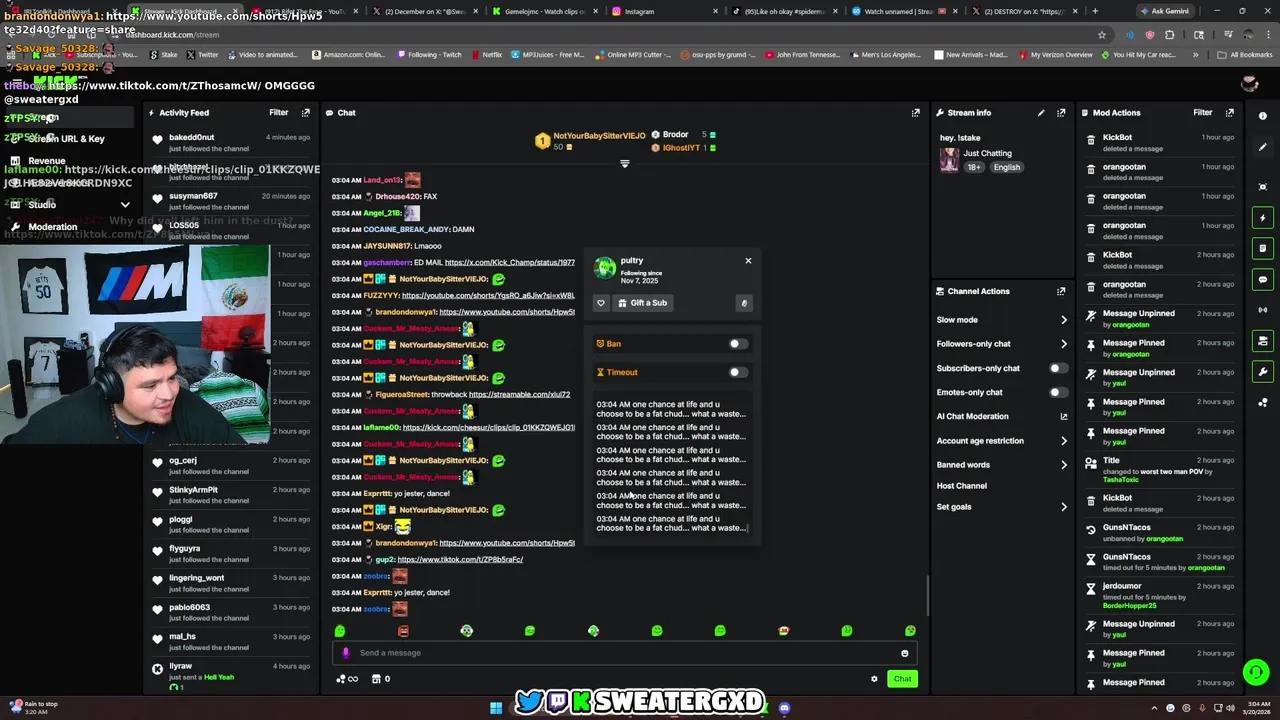Toggle notes panel icon in right sidebar
This screenshot has width=1280, height=720.
point(1263,249)
